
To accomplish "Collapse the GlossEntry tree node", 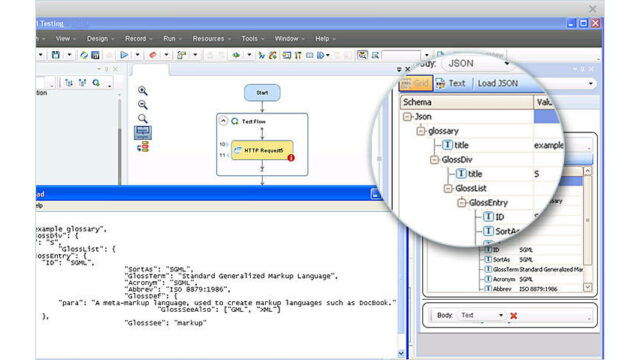I will 461,202.
